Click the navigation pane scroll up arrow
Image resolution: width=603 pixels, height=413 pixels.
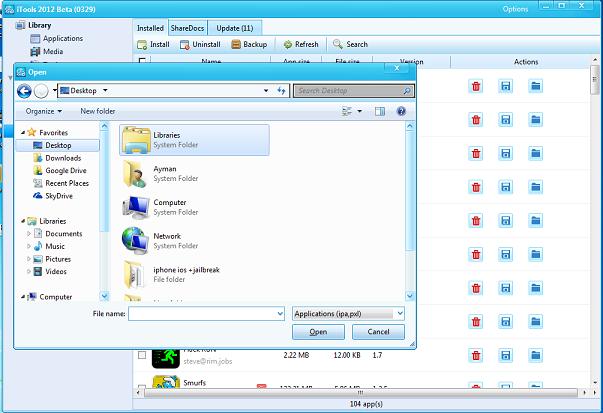coord(104,126)
